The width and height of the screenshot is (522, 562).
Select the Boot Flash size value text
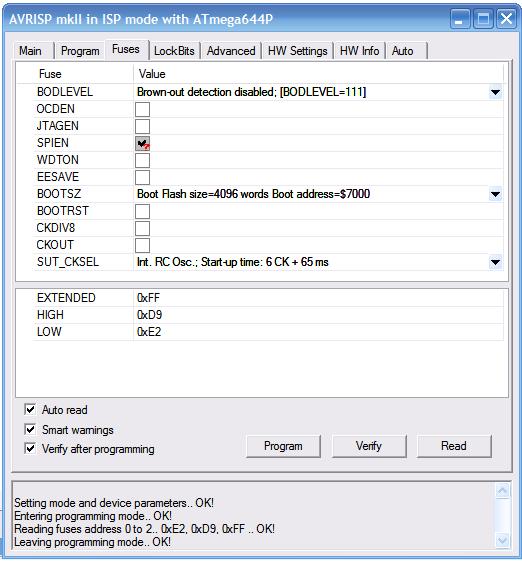pyautogui.click(x=253, y=194)
